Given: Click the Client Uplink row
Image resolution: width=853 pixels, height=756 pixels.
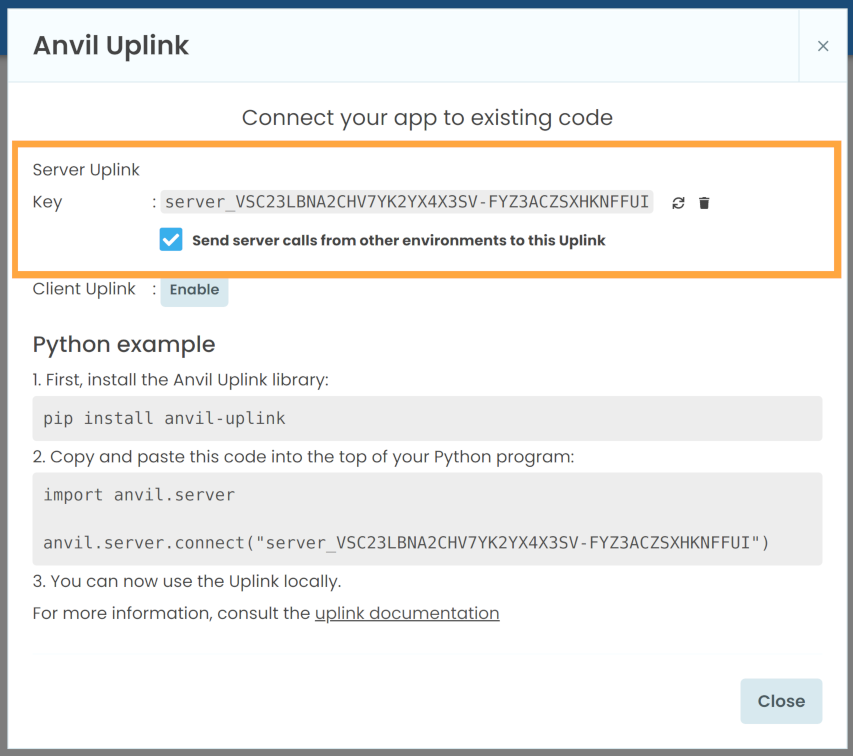Looking at the screenshot, I should 84,289.
